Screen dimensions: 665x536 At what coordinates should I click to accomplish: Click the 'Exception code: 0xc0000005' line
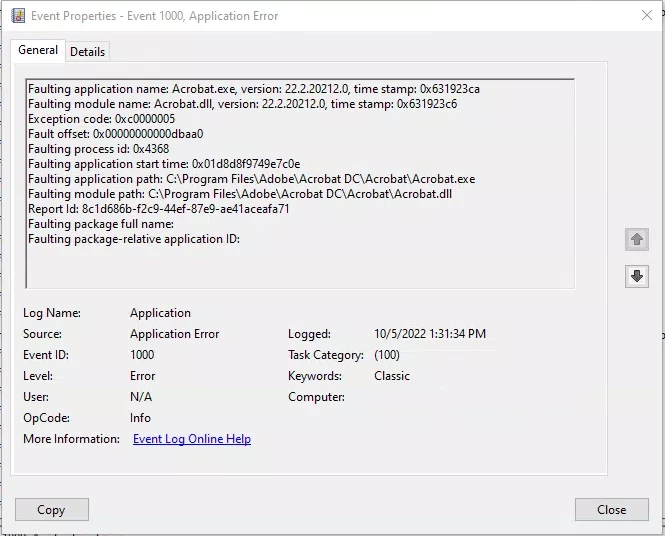[101, 119]
